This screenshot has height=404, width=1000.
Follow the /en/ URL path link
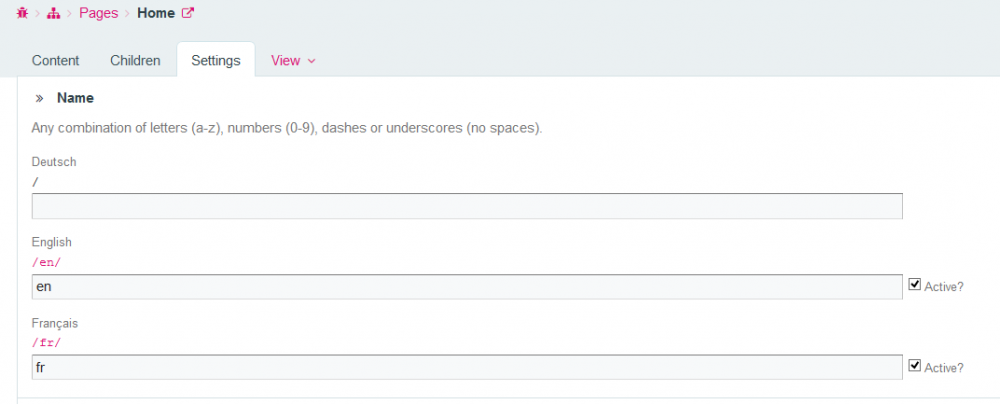click(x=47, y=261)
